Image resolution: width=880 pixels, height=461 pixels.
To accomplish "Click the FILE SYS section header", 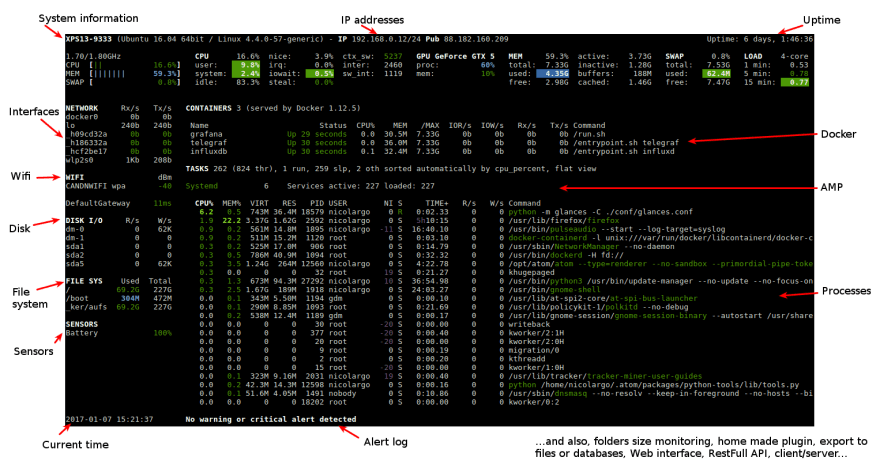I will click(84, 281).
